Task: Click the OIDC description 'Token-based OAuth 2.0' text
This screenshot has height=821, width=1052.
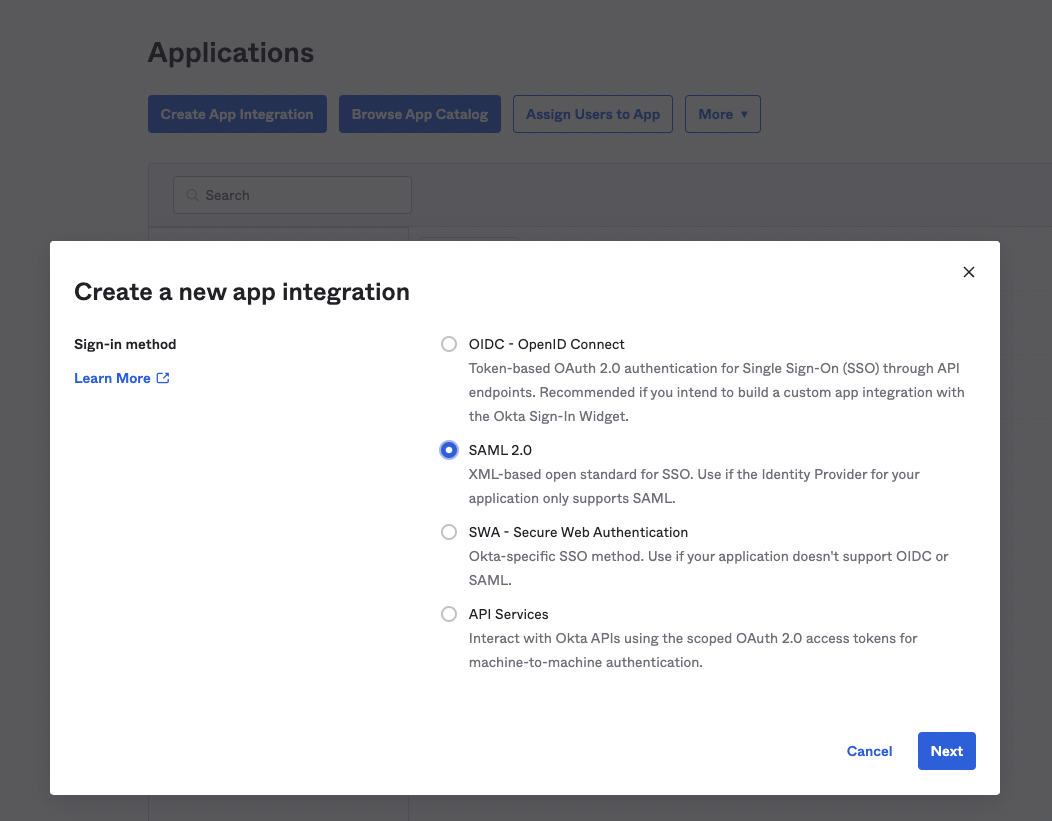Action: click(x=717, y=392)
